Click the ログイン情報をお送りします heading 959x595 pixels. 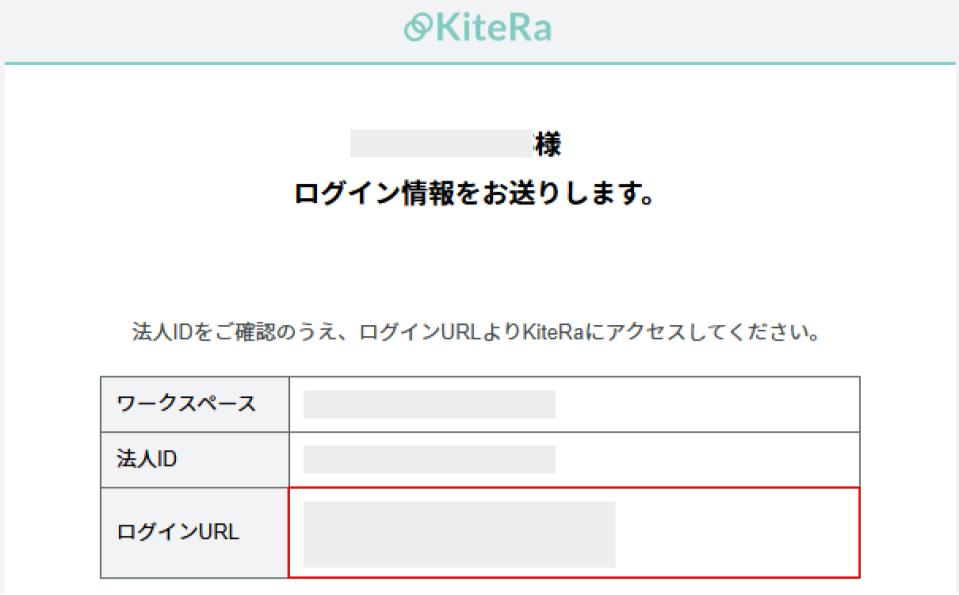(x=475, y=194)
